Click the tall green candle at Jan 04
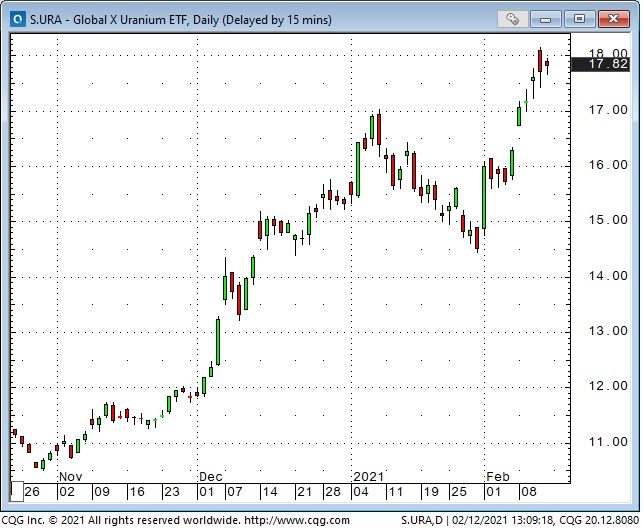 [358, 169]
